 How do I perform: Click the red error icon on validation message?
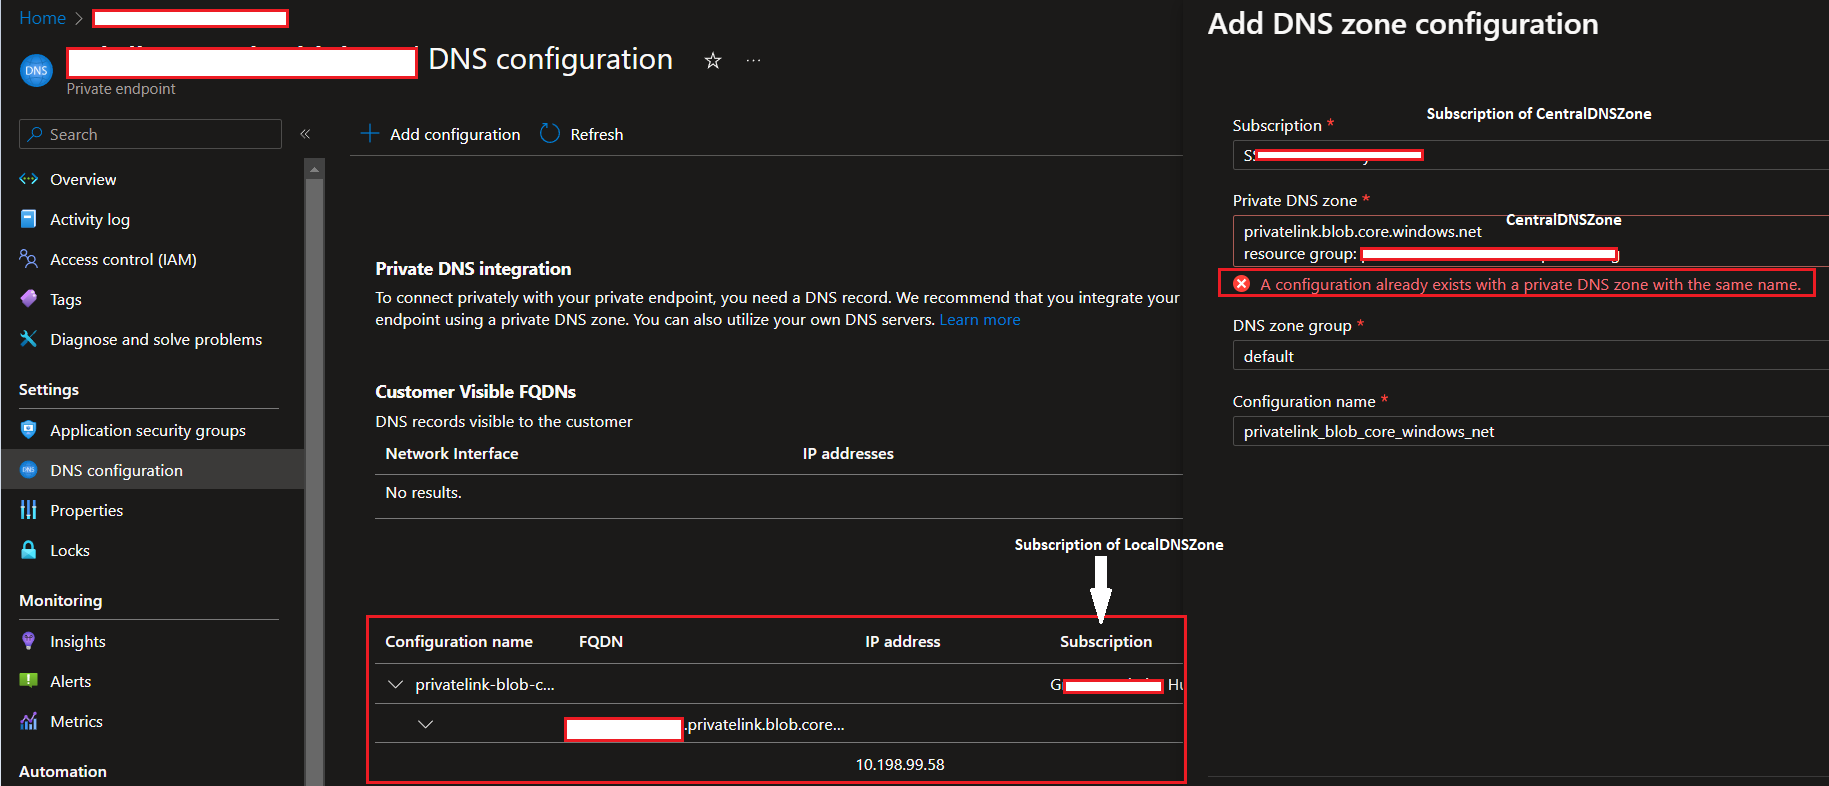coord(1242,284)
